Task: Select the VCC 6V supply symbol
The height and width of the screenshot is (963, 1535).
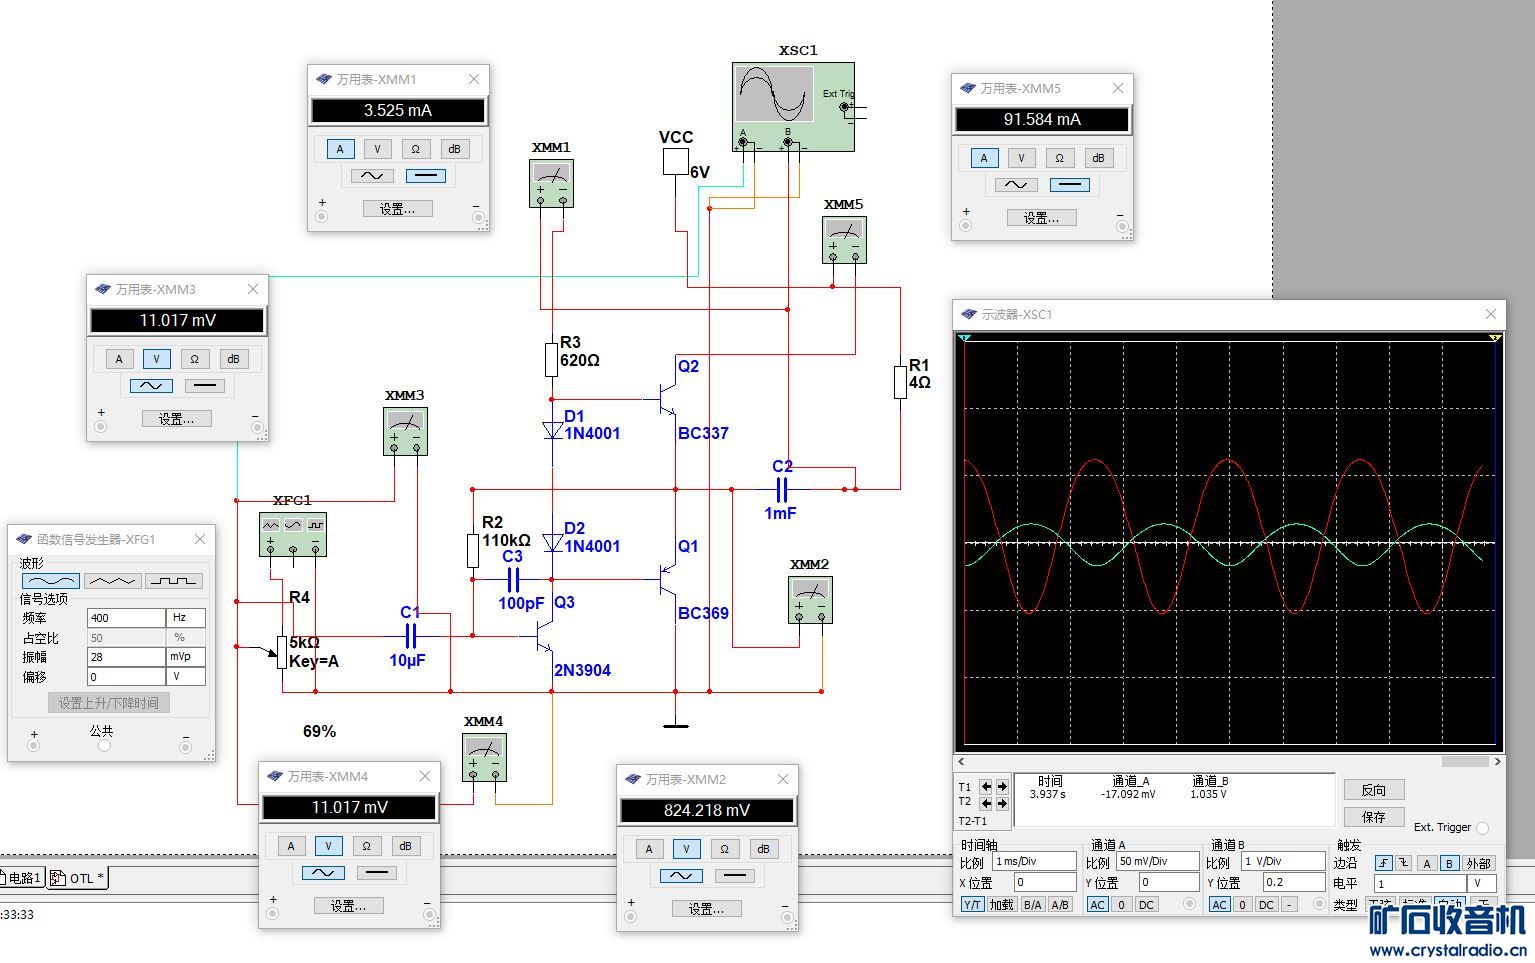Action: tap(676, 161)
